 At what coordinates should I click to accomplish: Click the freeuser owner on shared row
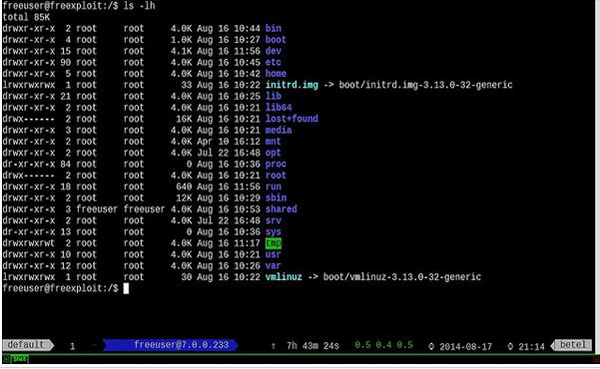[x=97, y=209]
